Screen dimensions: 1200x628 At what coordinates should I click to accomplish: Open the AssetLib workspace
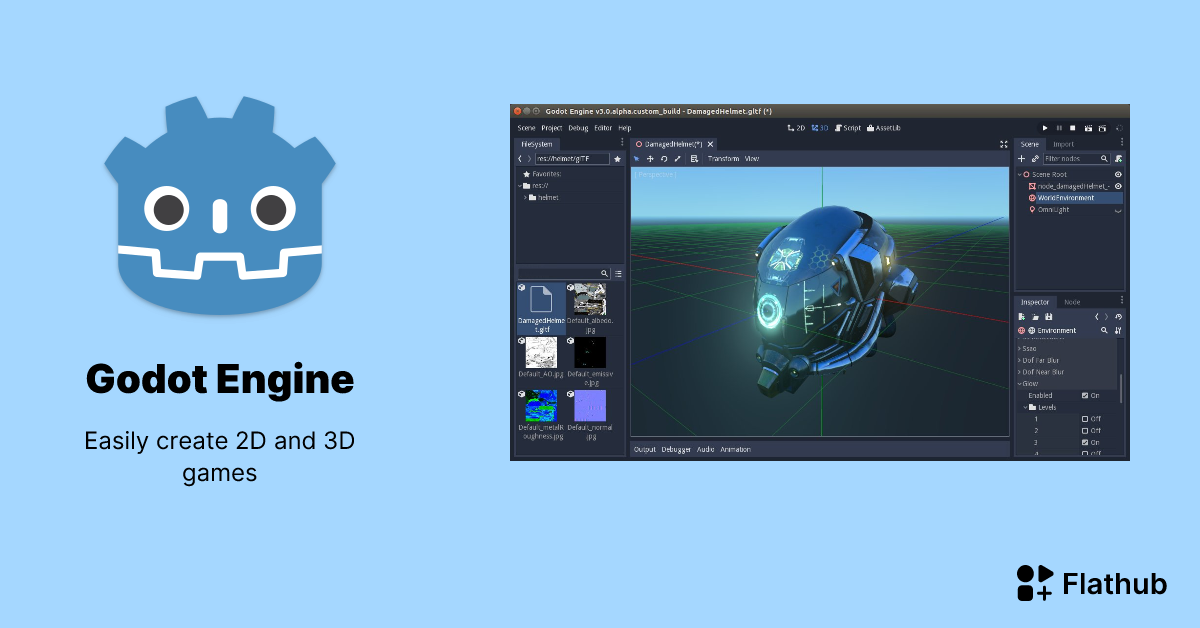[886, 128]
